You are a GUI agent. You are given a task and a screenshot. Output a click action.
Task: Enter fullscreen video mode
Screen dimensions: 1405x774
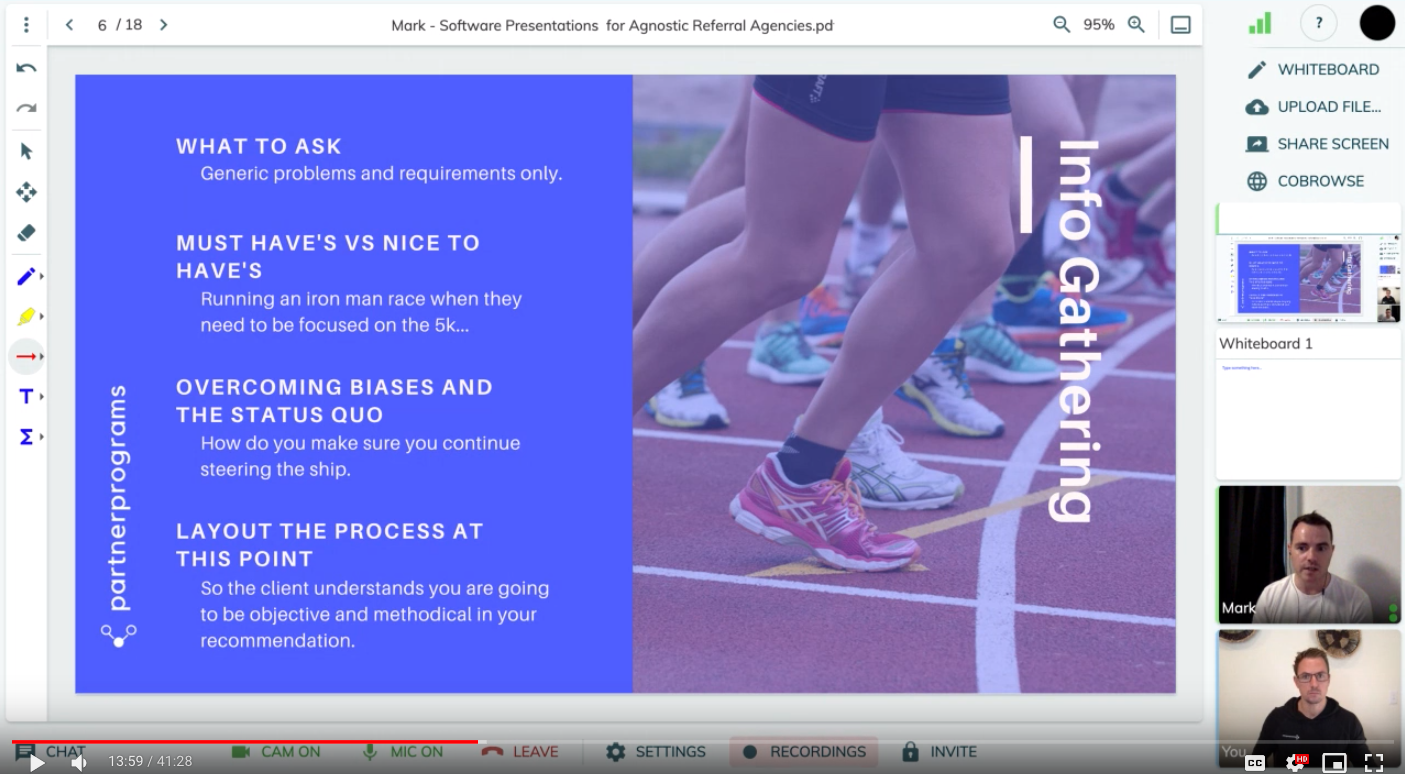click(1374, 762)
